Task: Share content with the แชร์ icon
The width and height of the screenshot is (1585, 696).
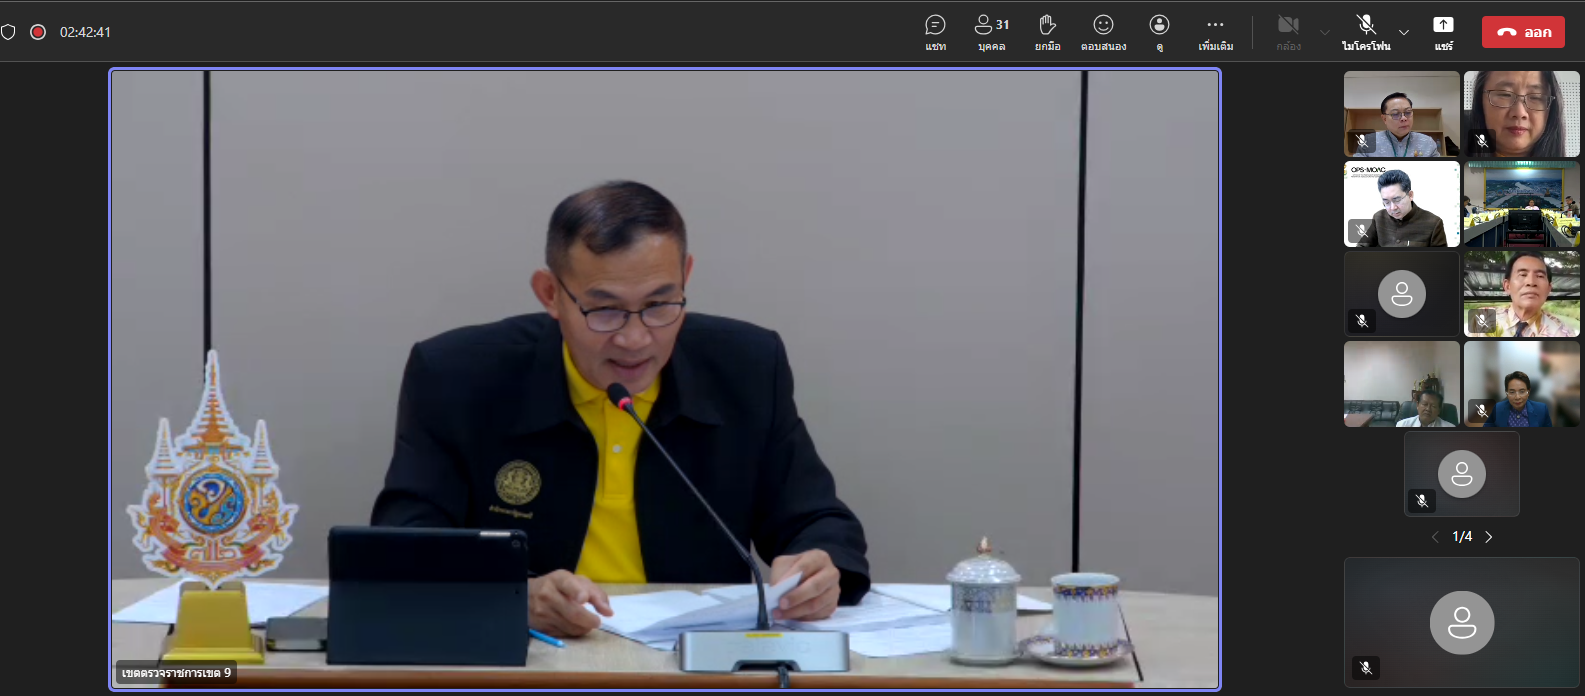Action: pos(1443,32)
